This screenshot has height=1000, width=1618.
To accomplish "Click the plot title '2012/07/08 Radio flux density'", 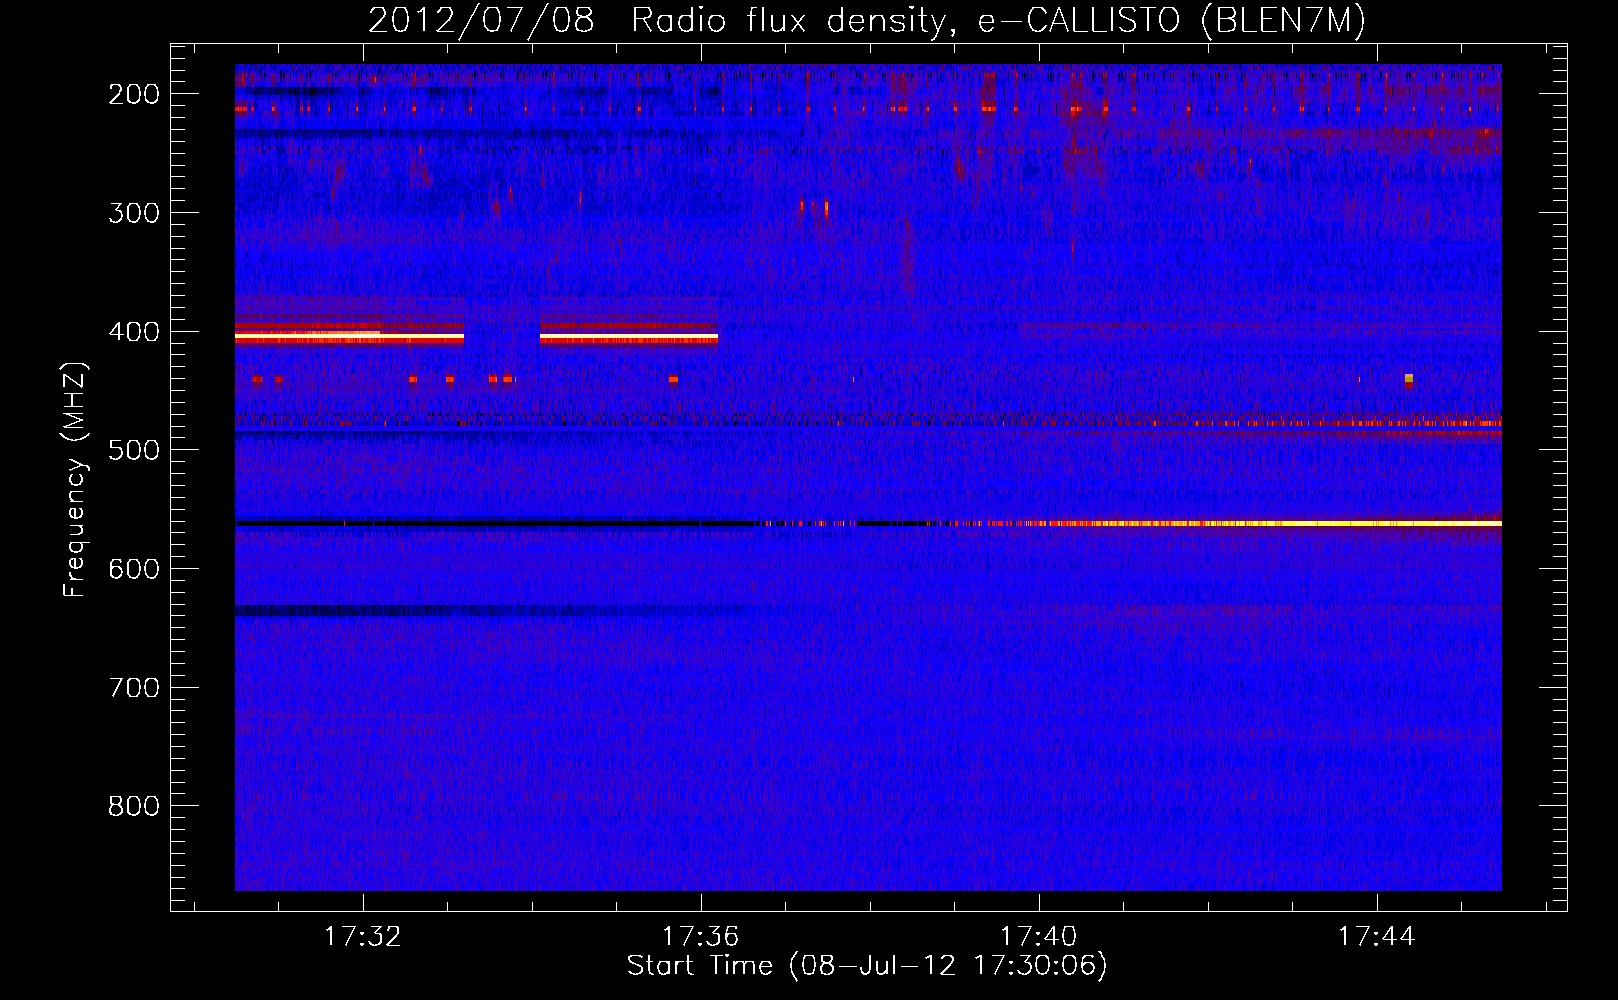I will (867, 20).
